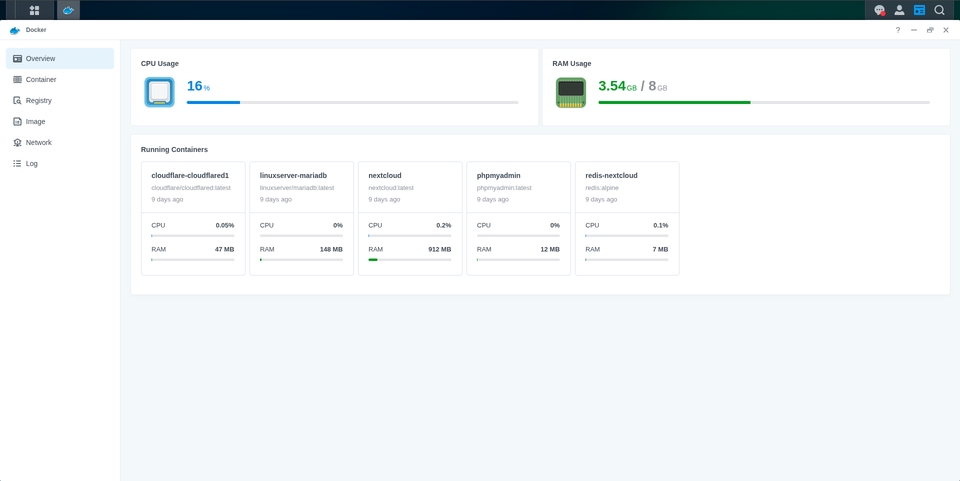
Task: Click the 7 MB RAM value
Action: (660, 250)
